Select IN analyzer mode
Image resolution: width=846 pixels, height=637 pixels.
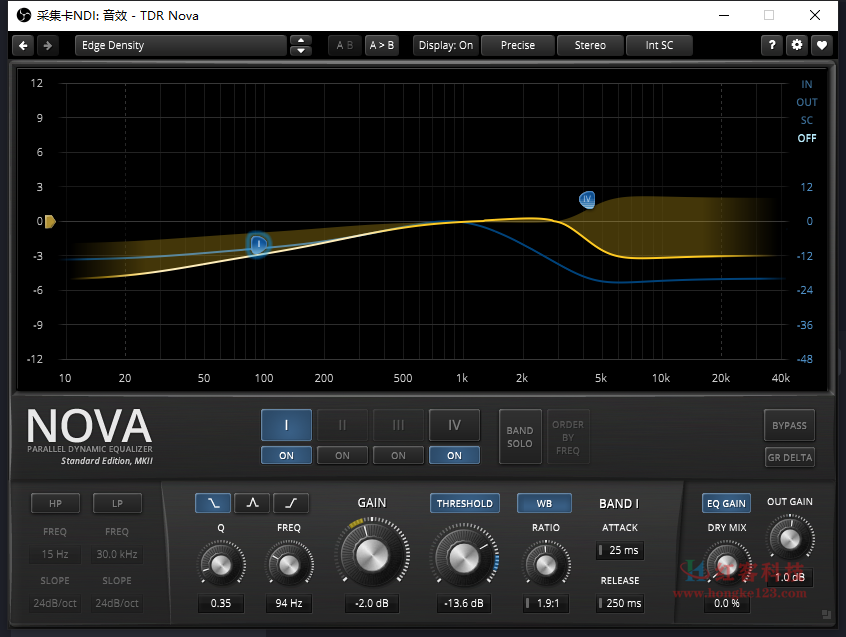(x=807, y=84)
